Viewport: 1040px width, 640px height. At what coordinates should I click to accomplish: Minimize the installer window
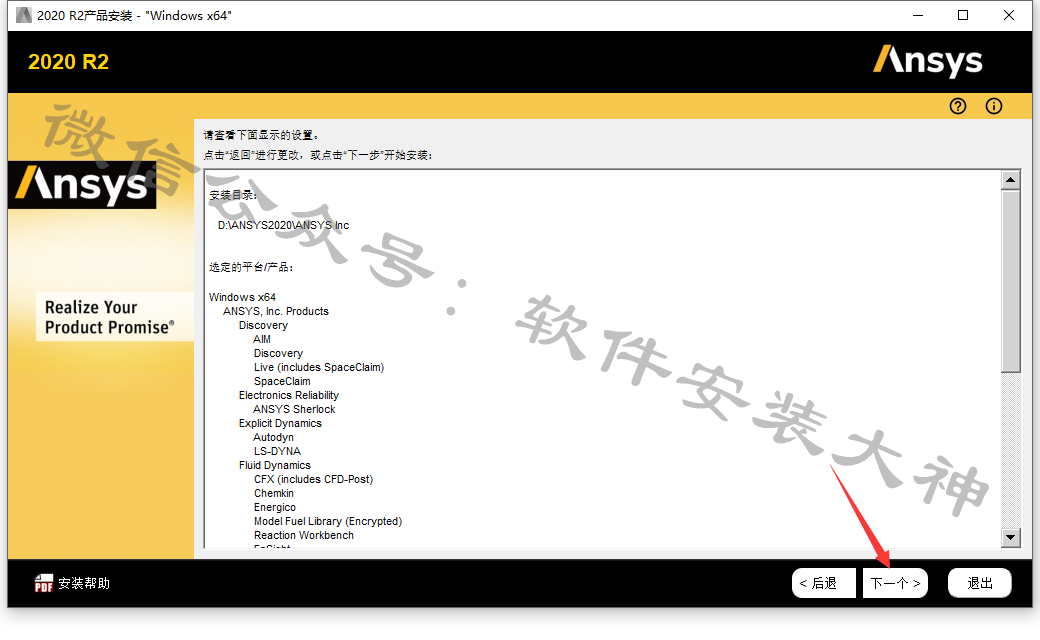918,15
